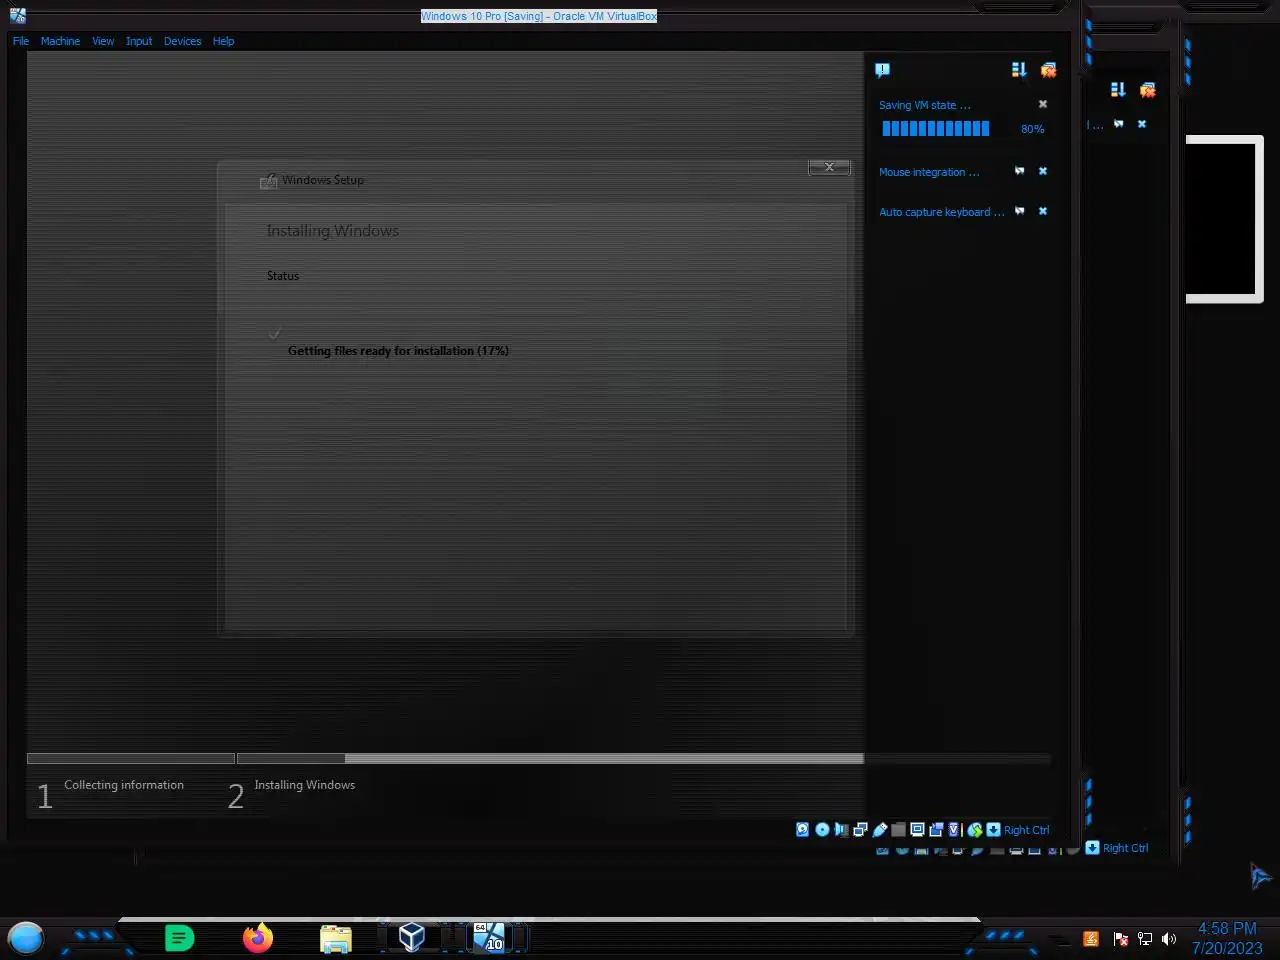Open File Explorer from the taskbar
The image size is (1280, 960).
(x=336, y=938)
